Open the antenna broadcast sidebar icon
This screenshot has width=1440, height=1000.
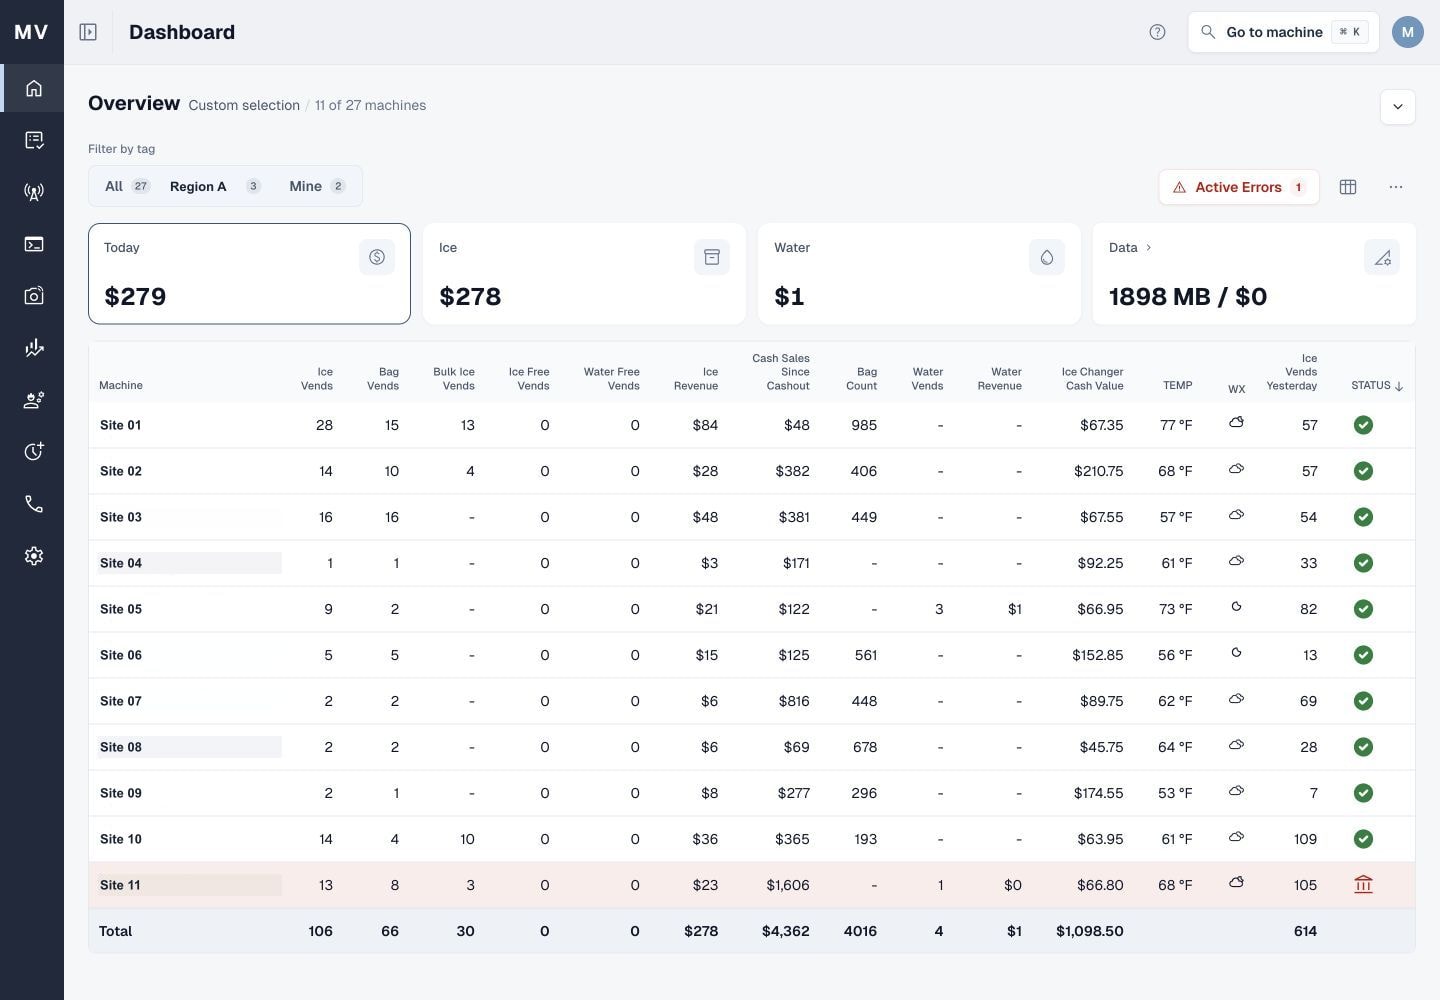(34, 192)
